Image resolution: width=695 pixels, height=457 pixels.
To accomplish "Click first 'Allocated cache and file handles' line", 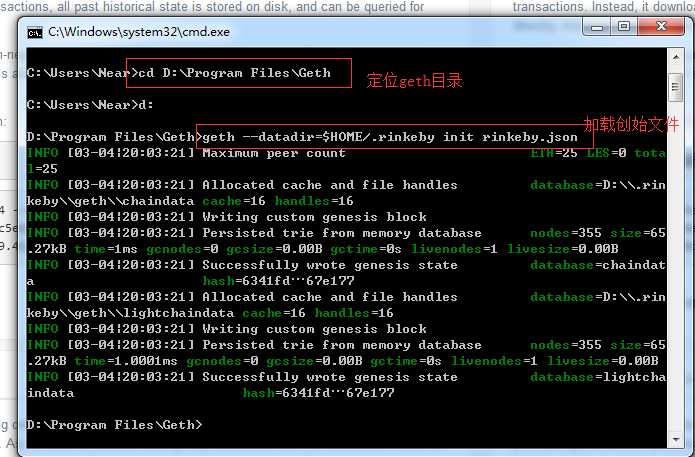I will (x=330, y=185).
